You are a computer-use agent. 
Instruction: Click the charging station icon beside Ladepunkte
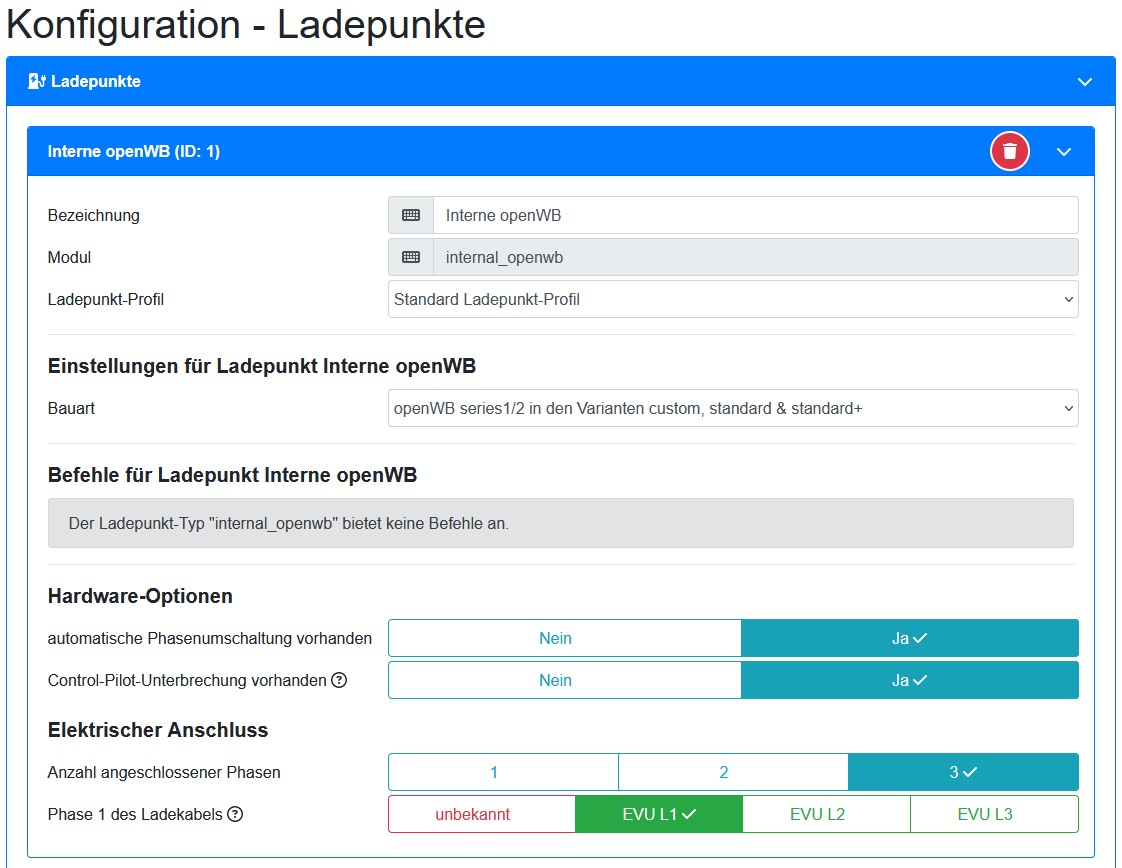pos(36,82)
